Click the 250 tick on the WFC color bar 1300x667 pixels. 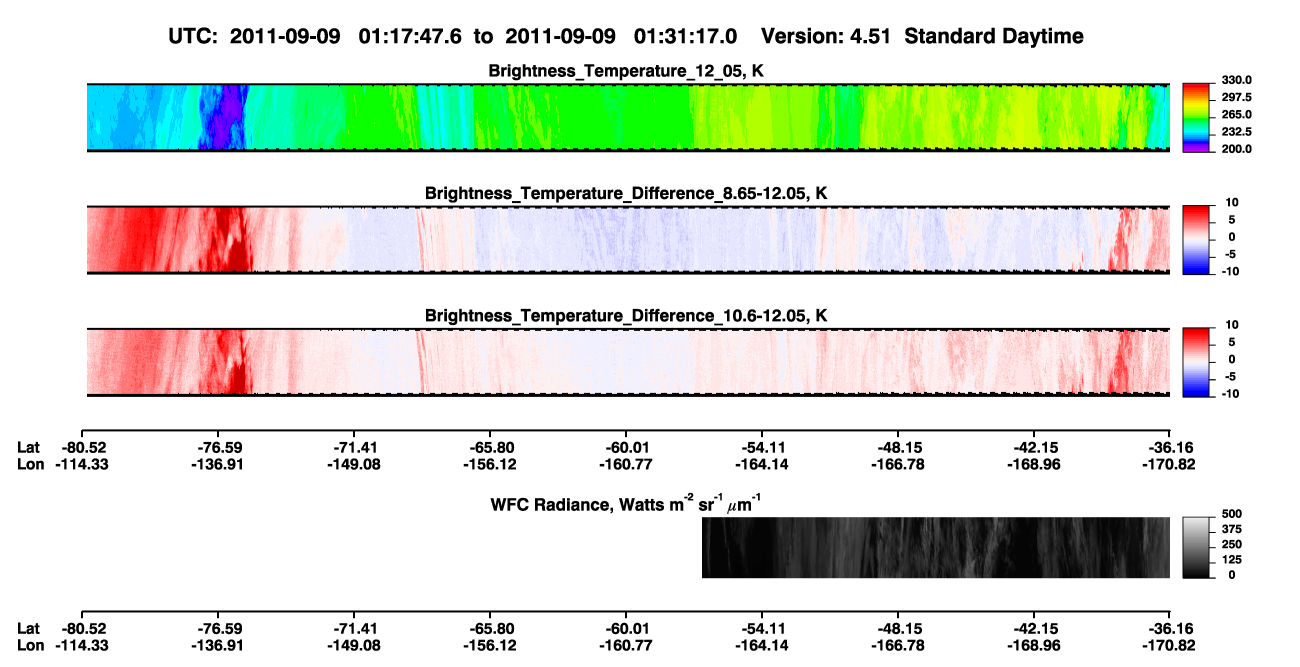pyautogui.click(x=1233, y=543)
